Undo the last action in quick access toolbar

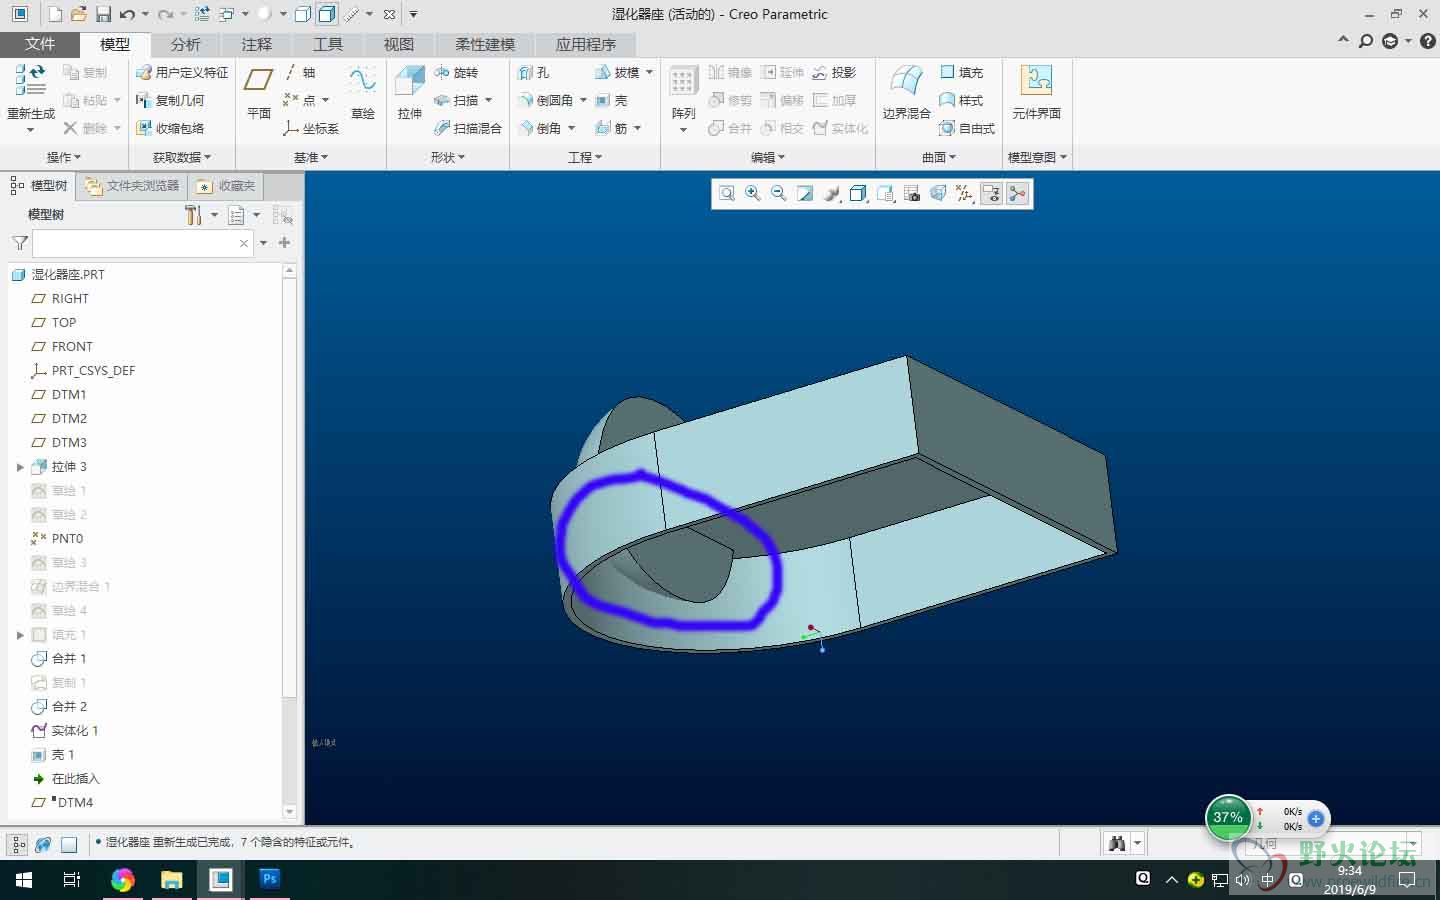[x=127, y=14]
